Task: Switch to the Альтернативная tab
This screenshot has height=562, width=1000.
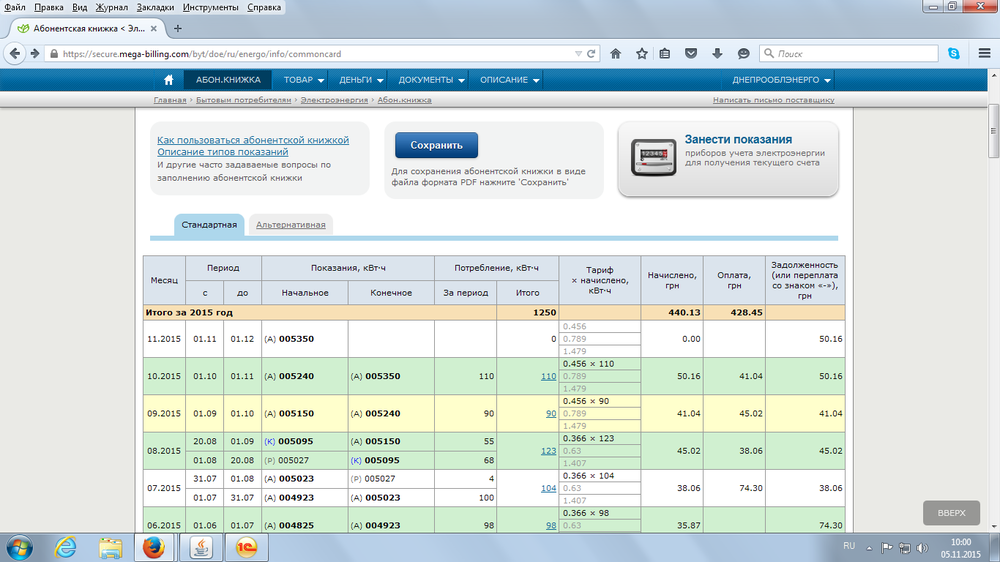Action: click(x=290, y=225)
